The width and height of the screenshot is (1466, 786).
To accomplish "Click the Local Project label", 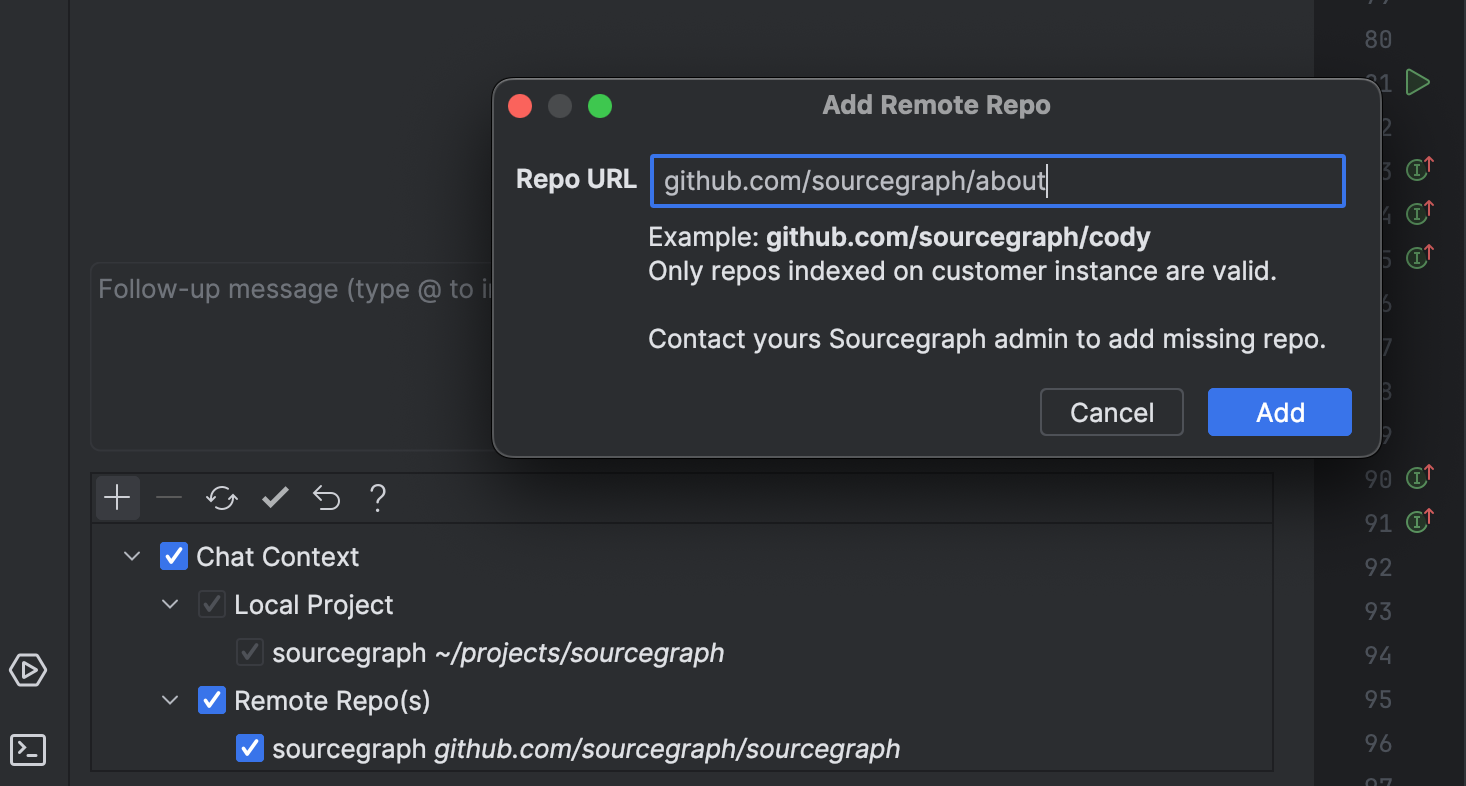I will (314, 605).
